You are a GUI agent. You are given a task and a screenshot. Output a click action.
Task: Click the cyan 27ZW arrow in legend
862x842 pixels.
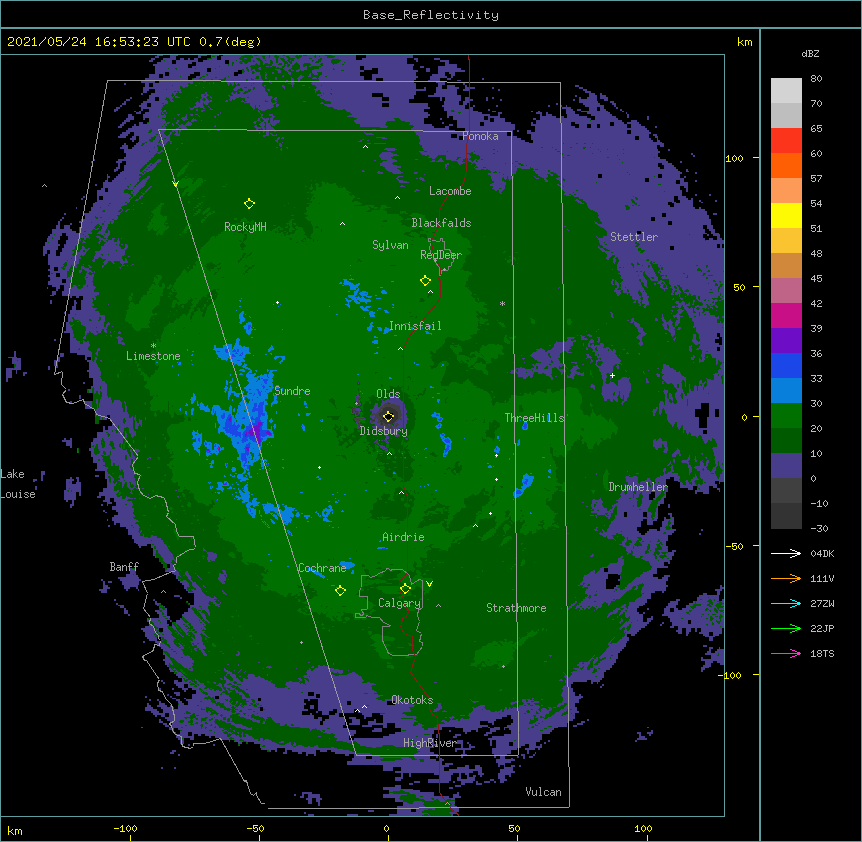[x=786, y=603]
